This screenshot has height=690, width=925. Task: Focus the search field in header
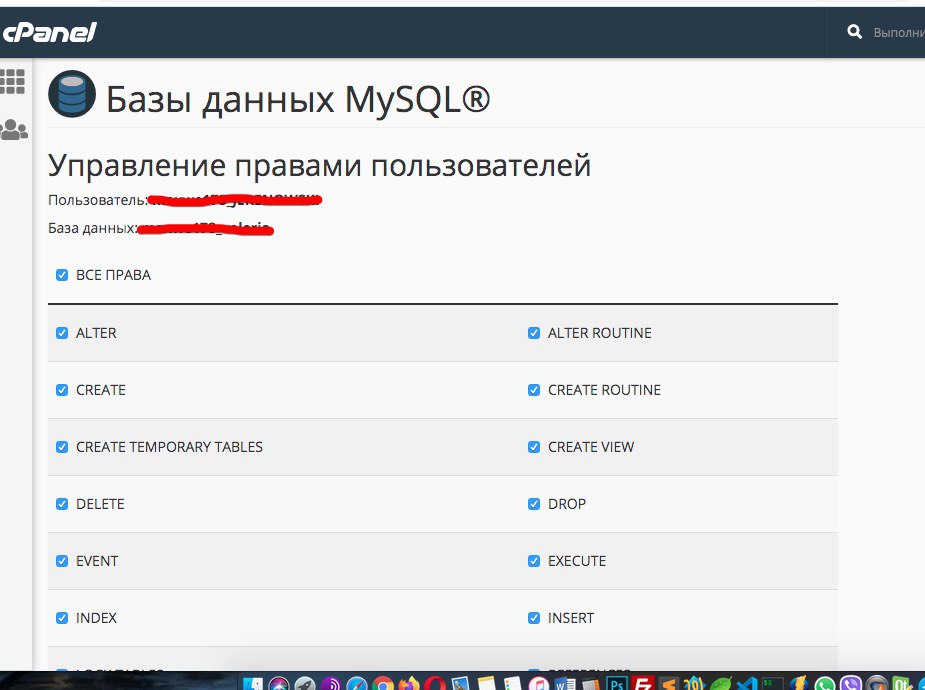[x=898, y=32]
